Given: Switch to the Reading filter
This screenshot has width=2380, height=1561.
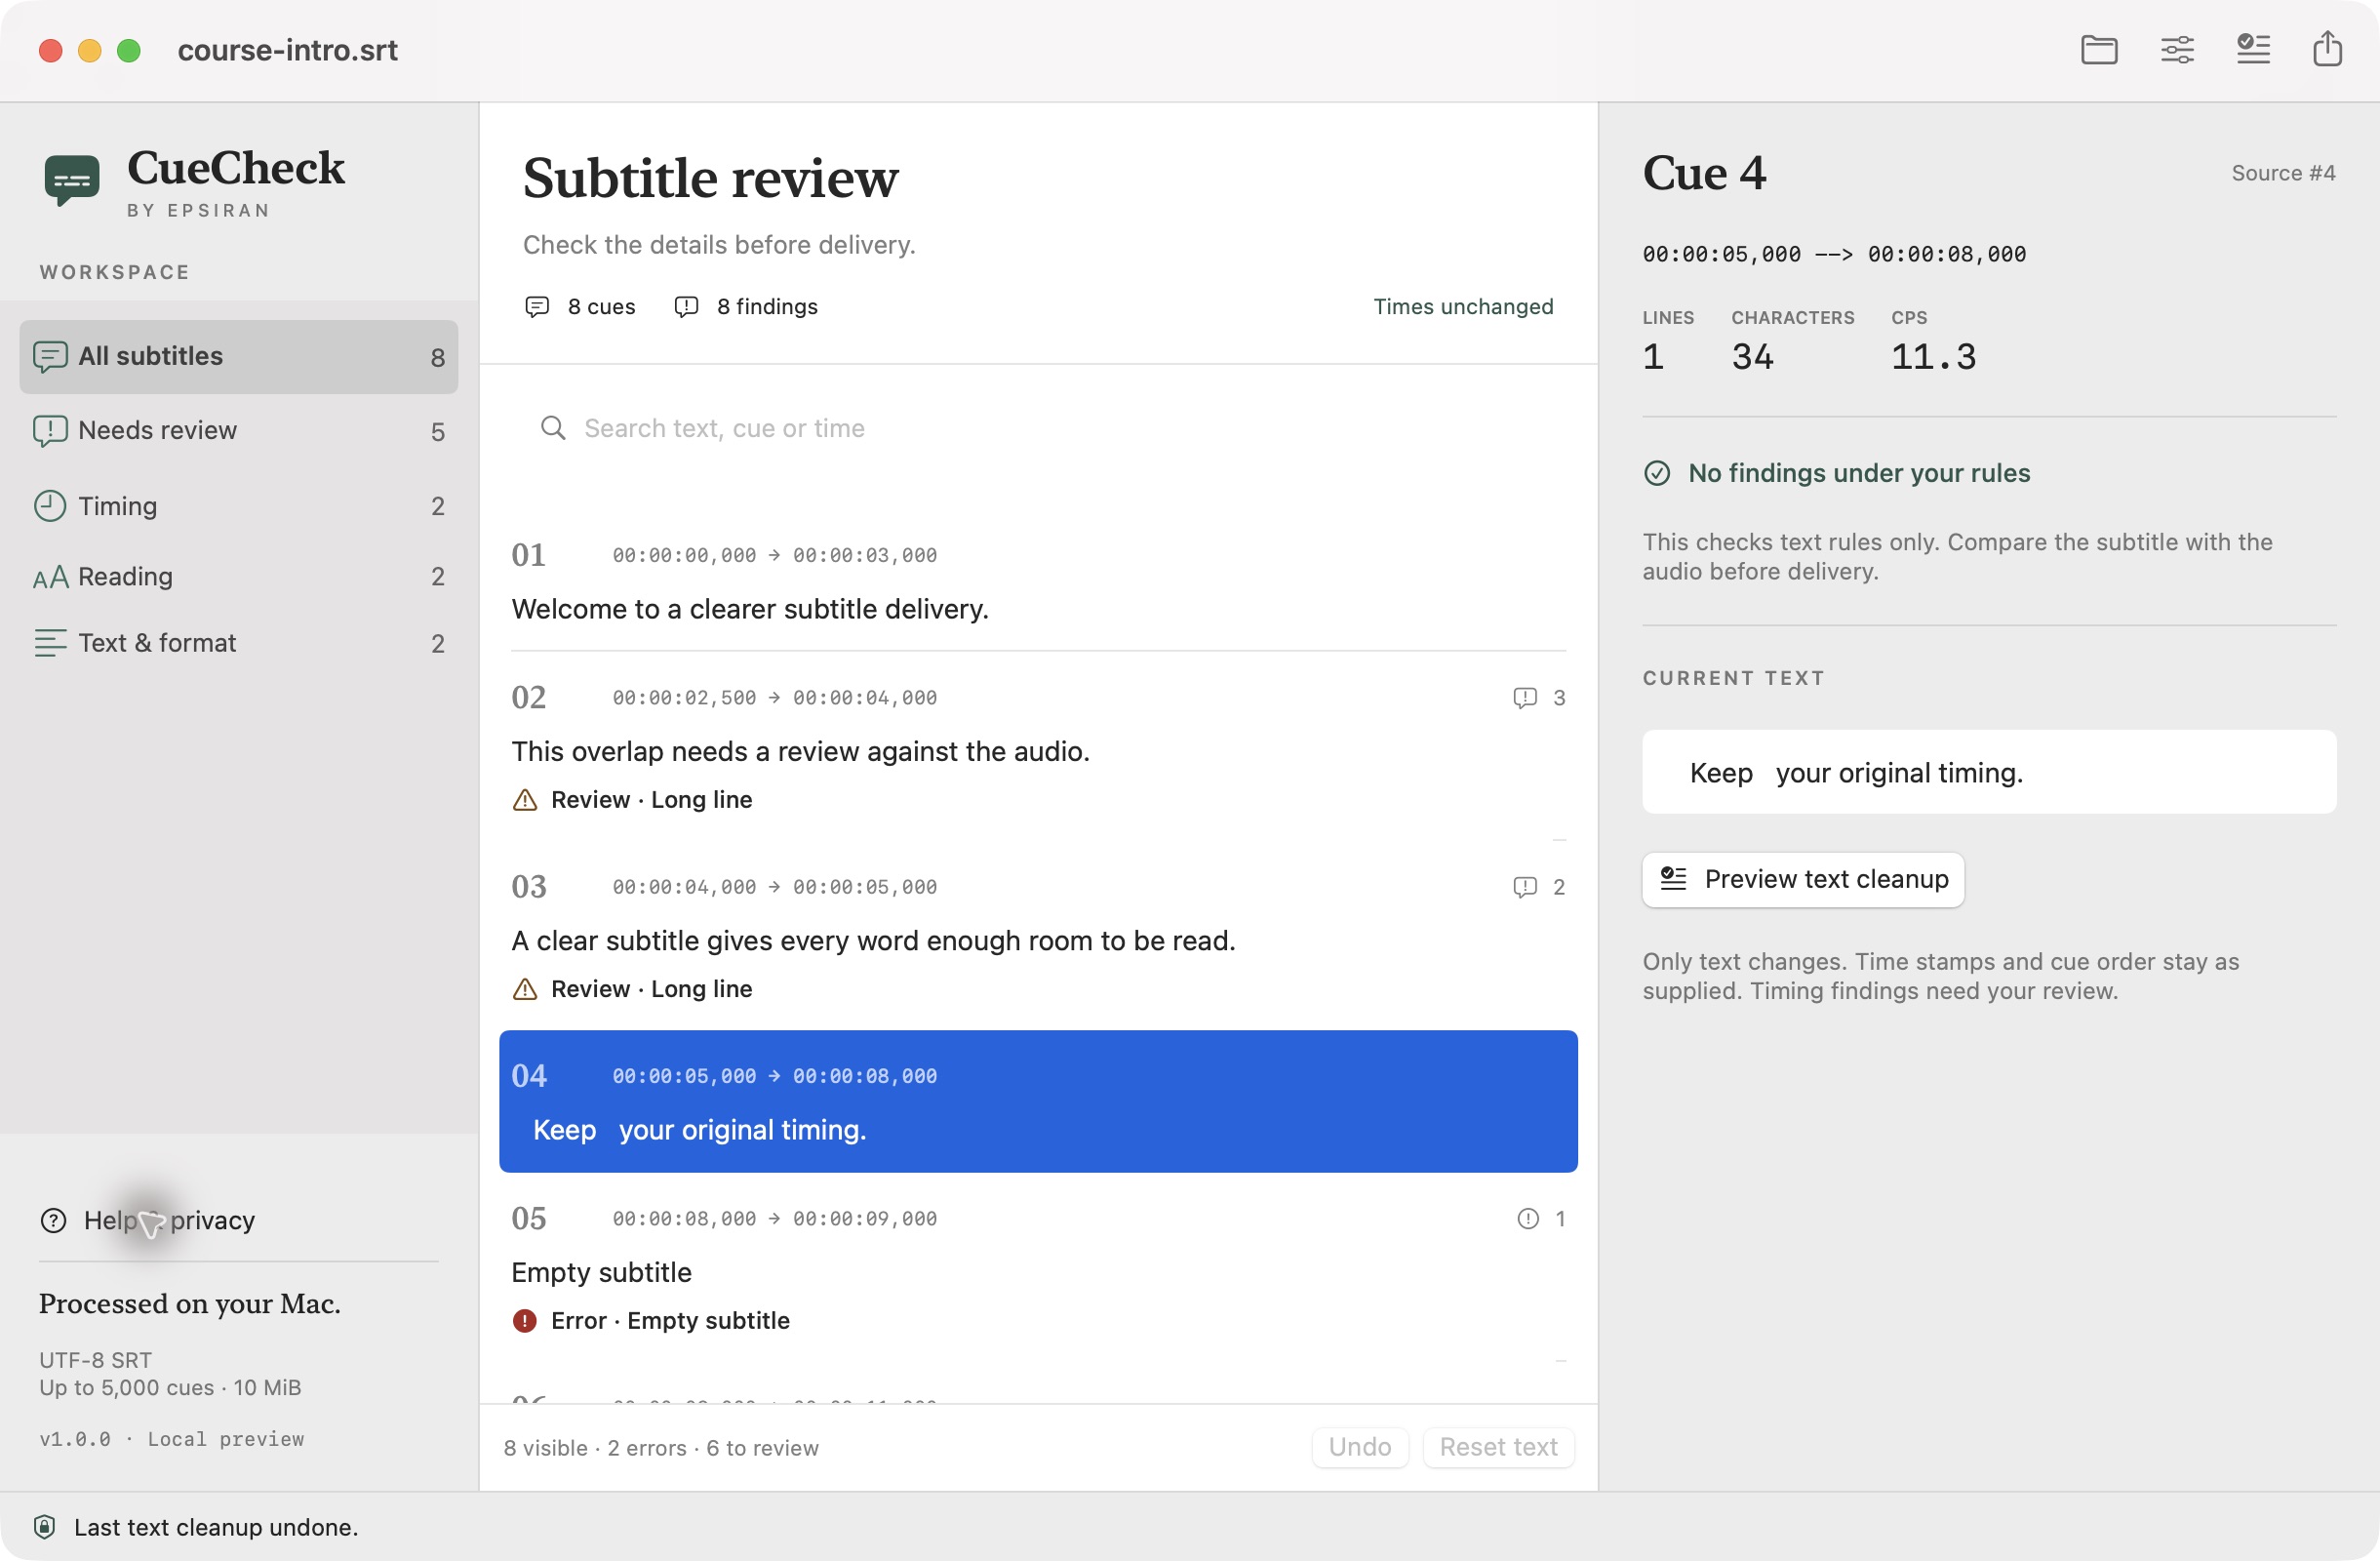Looking at the screenshot, I should (238, 577).
